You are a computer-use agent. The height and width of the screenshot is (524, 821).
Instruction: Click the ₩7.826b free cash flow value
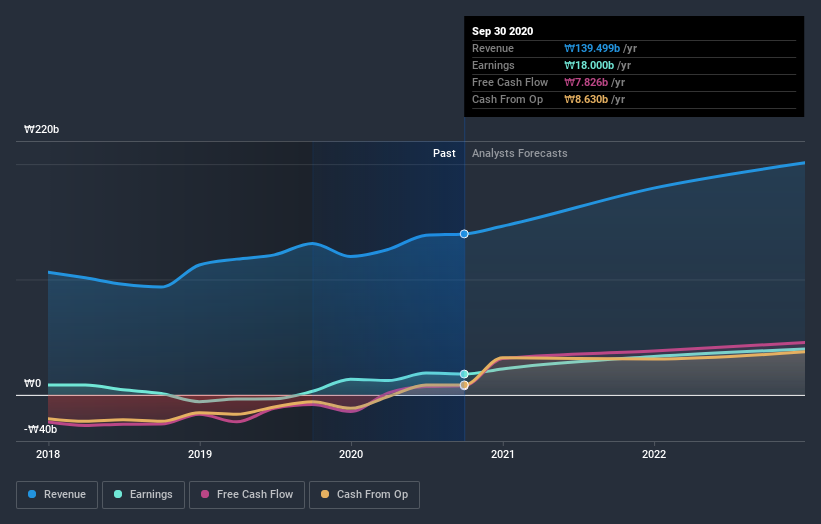point(586,82)
